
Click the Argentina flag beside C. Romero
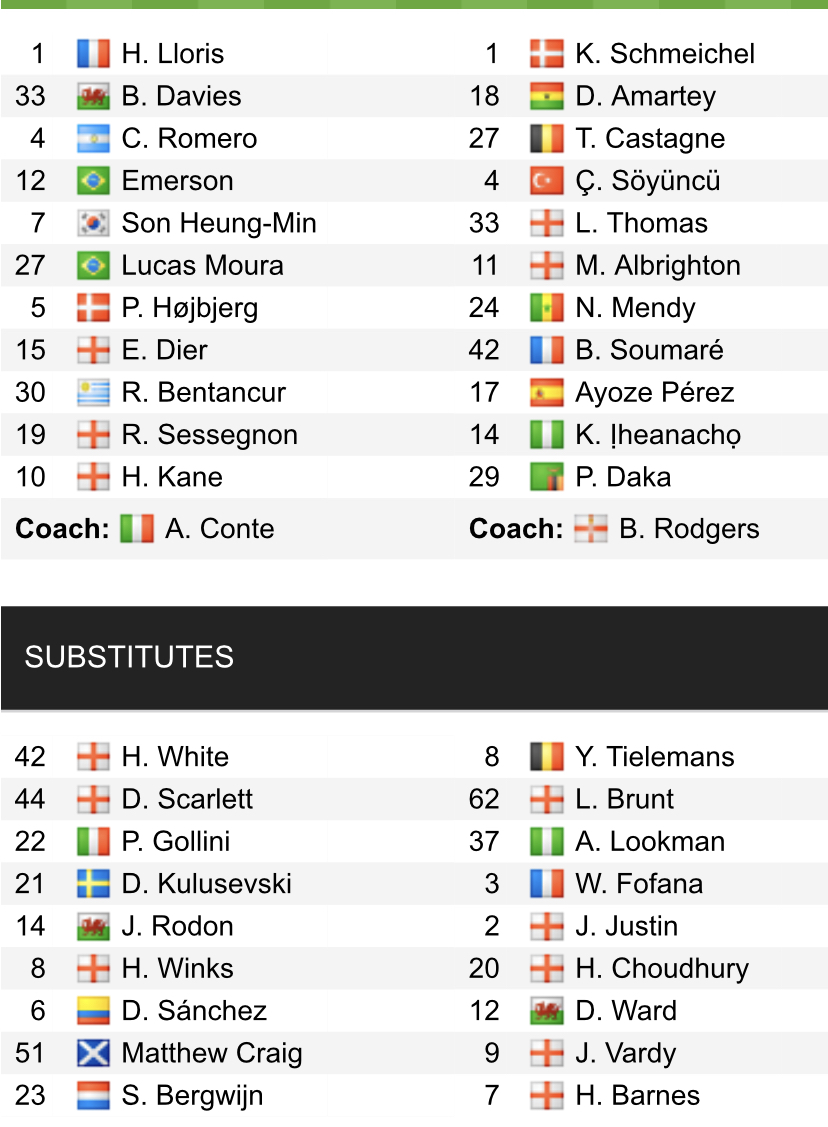click(x=93, y=139)
